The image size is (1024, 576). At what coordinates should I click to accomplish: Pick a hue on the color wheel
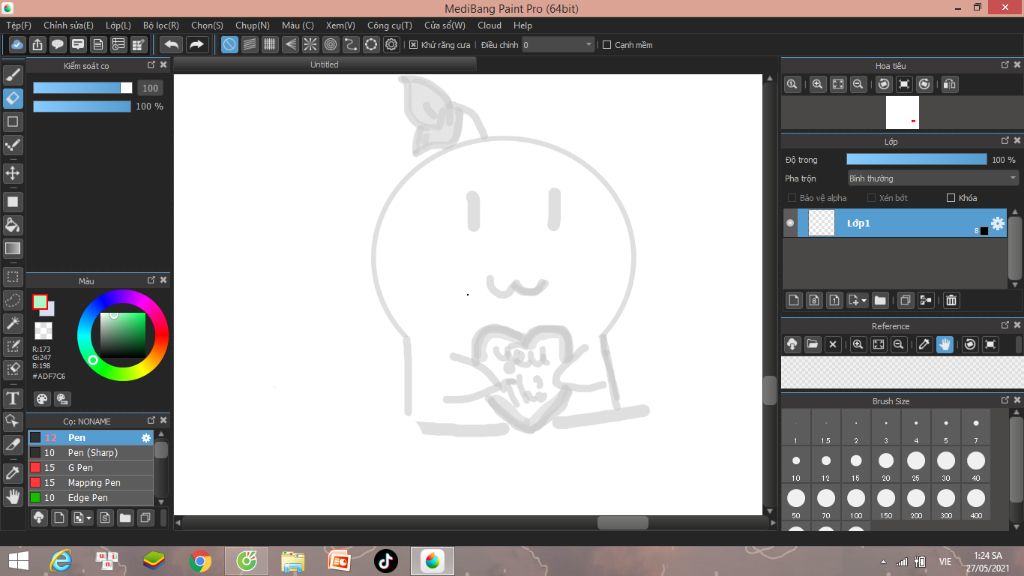point(123,335)
